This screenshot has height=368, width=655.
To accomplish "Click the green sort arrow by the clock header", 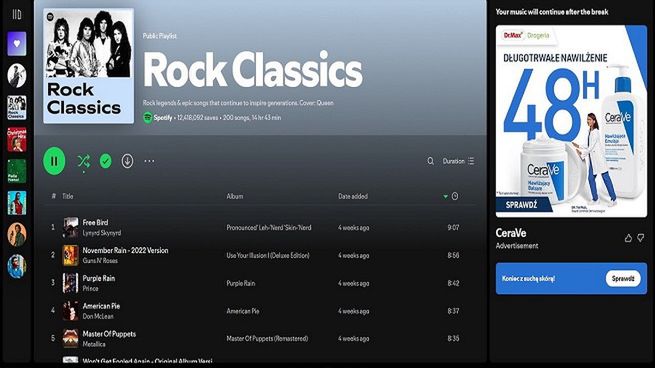I will pyautogui.click(x=445, y=196).
